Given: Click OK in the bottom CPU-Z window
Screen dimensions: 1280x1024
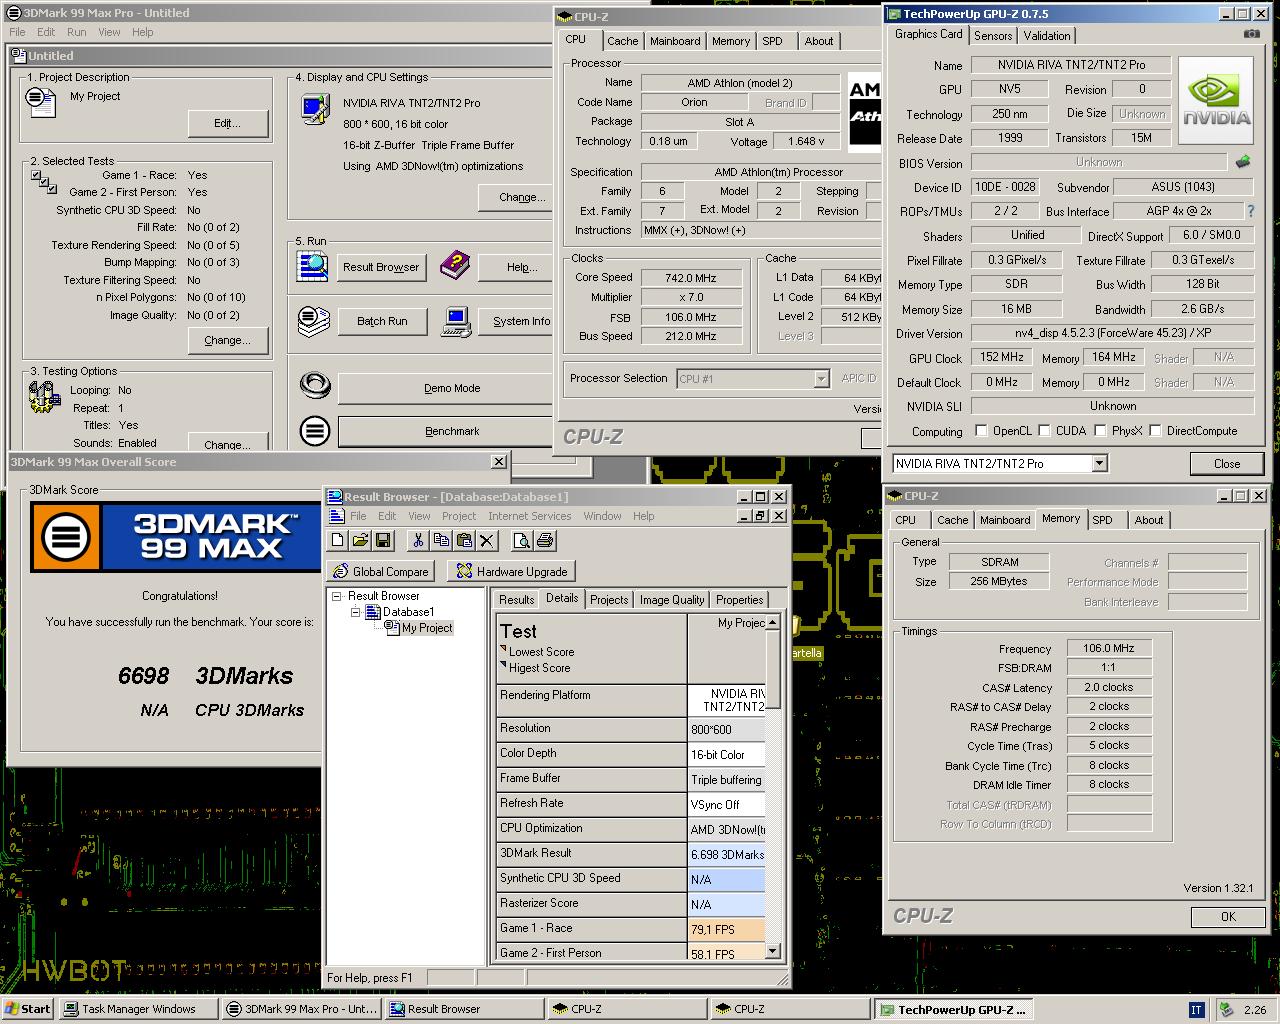Looking at the screenshot, I should [x=1228, y=916].
